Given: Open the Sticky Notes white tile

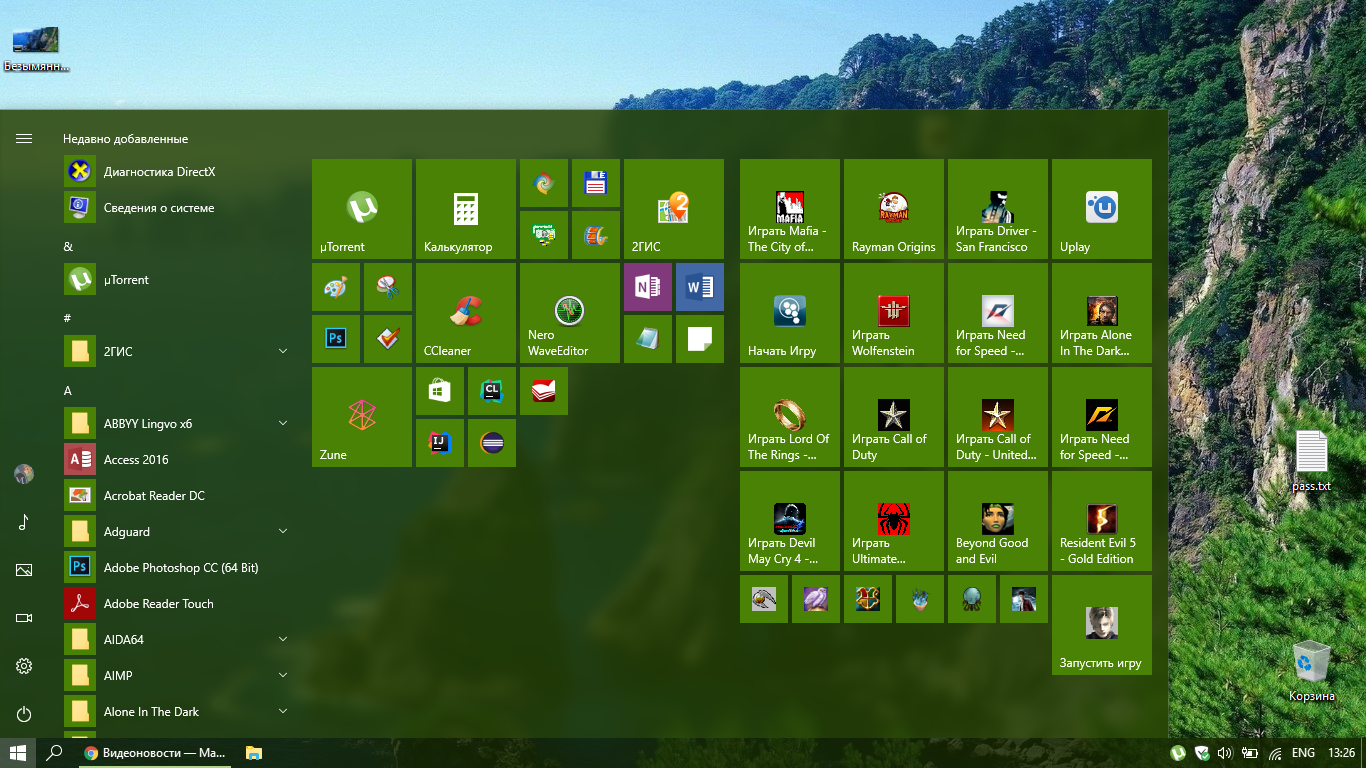Looking at the screenshot, I should (x=700, y=339).
